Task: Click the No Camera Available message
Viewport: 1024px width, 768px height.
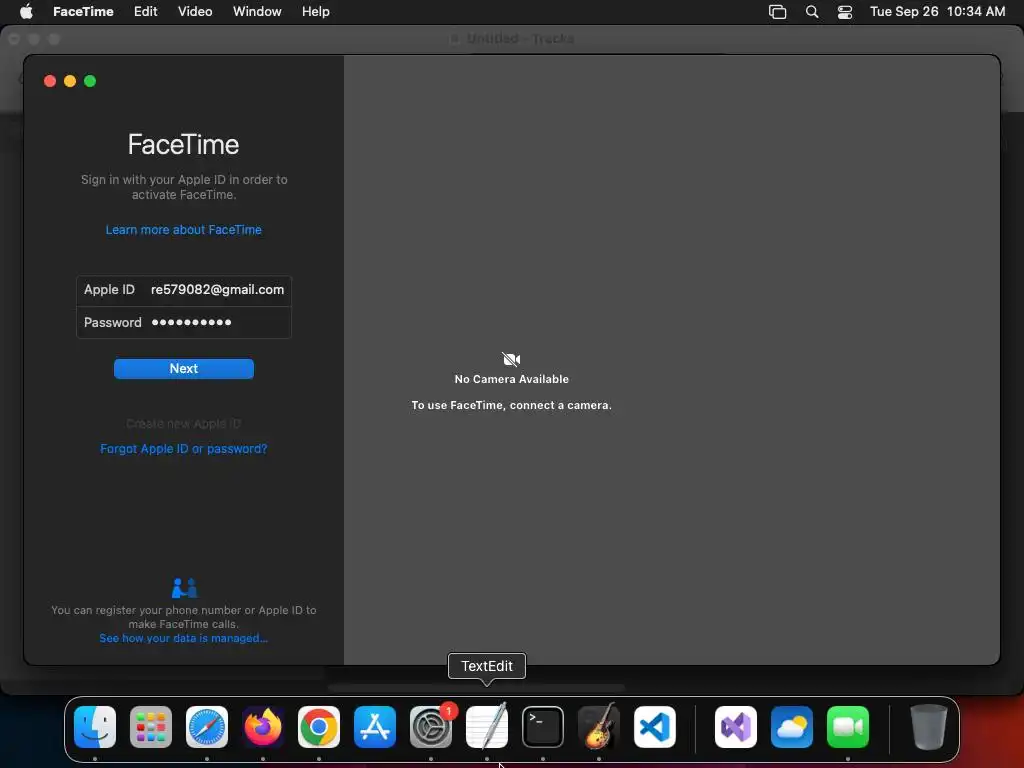Action: [511, 379]
